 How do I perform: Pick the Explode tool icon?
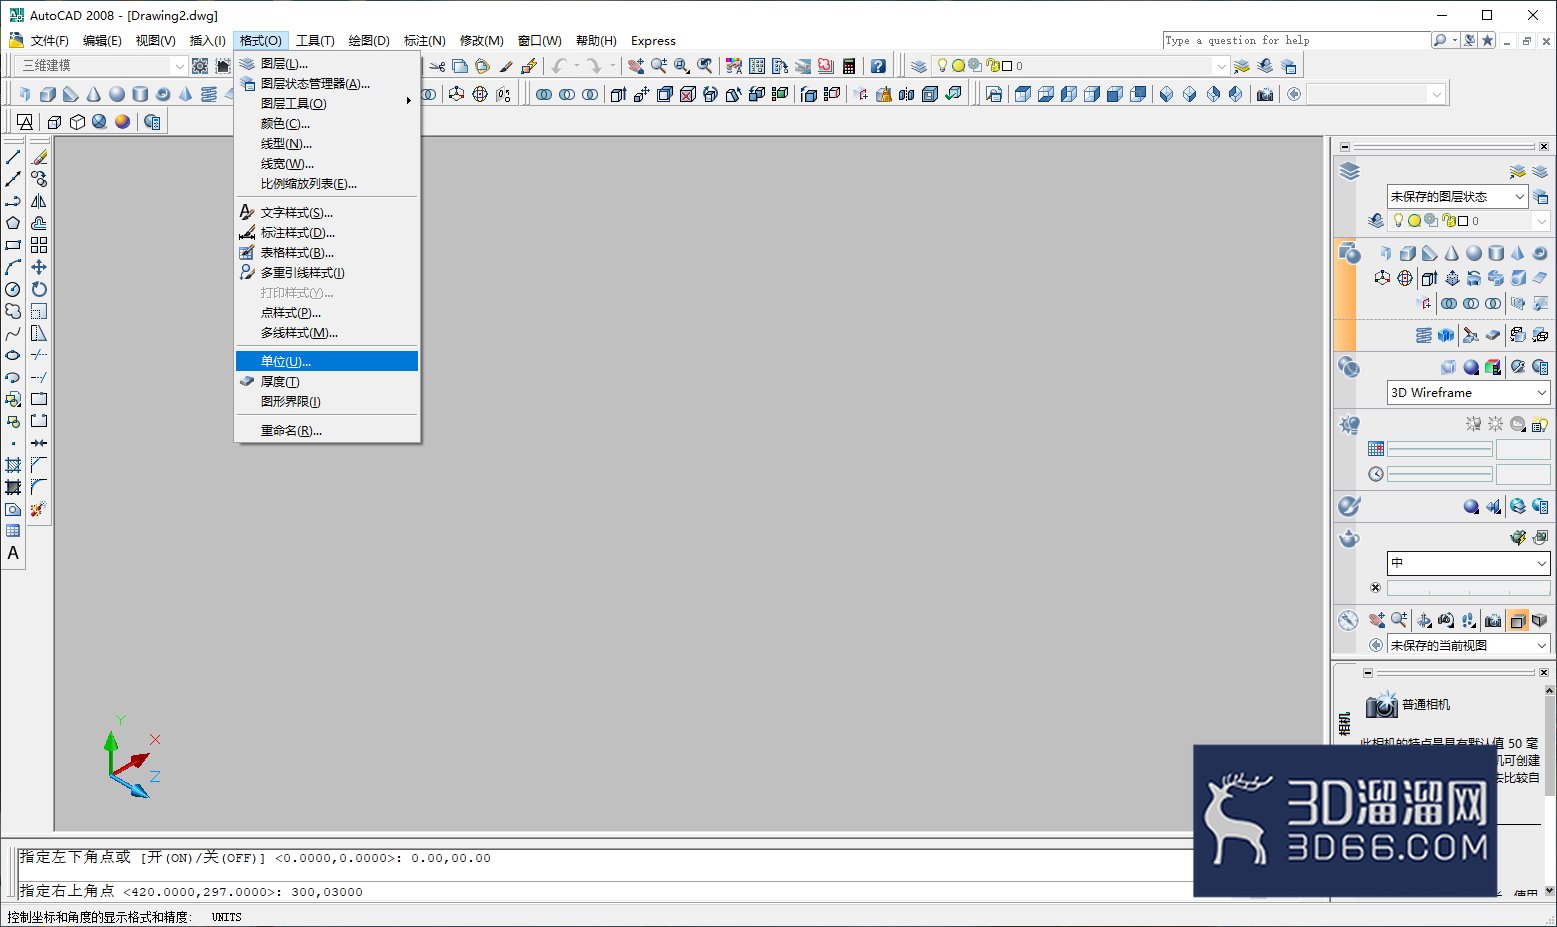click(39, 509)
